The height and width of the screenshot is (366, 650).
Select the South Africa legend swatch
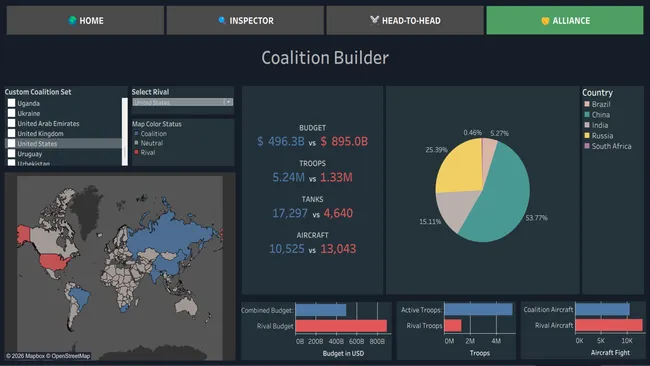pos(587,146)
